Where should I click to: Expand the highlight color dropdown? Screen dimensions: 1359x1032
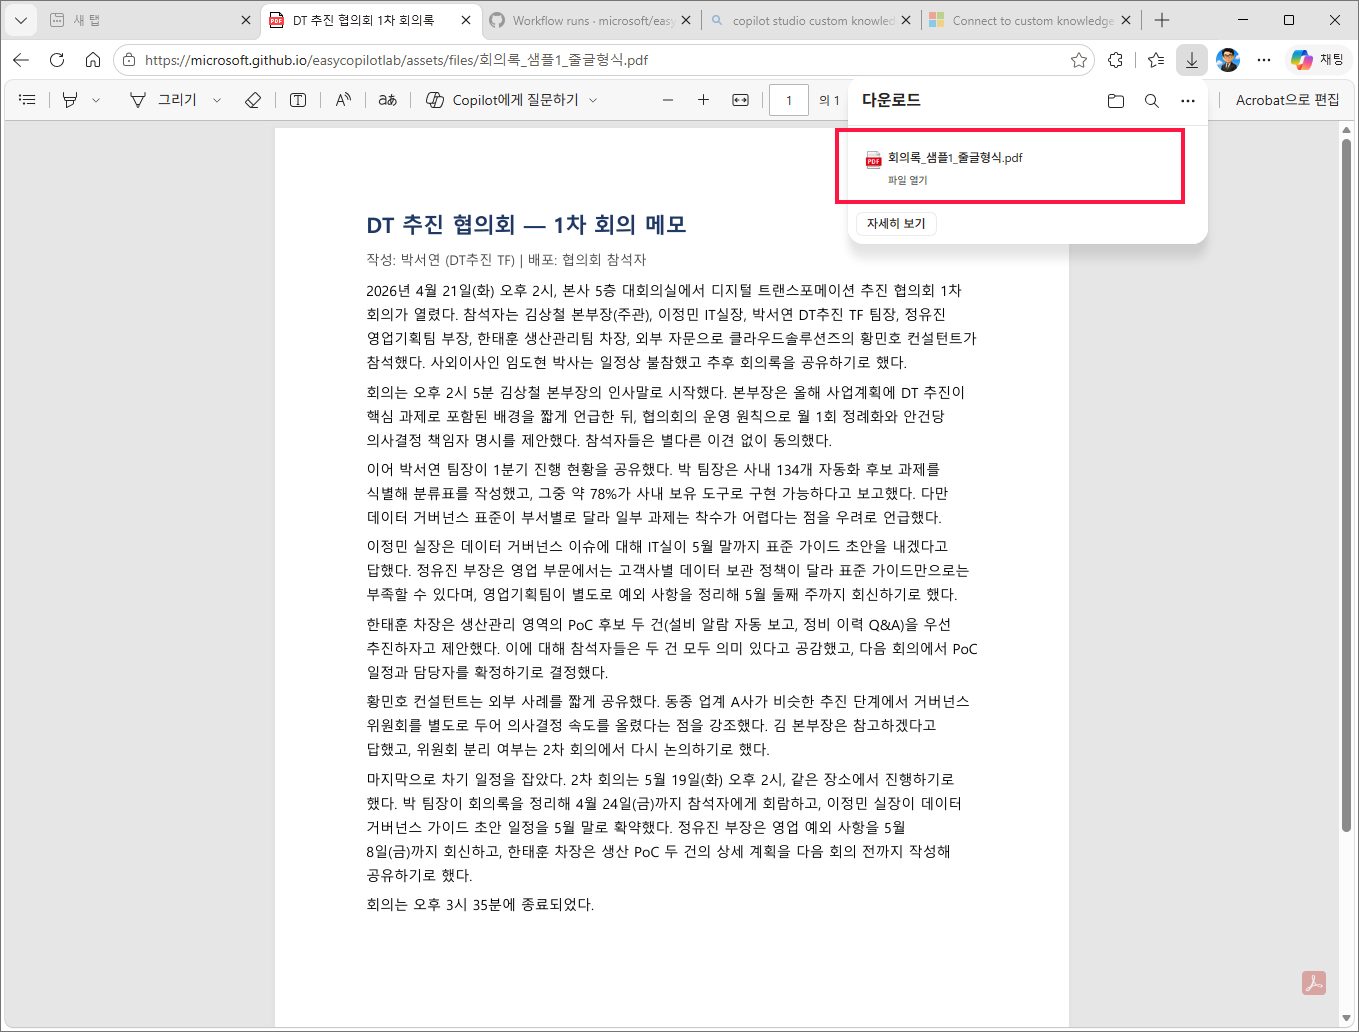pos(96,100)
